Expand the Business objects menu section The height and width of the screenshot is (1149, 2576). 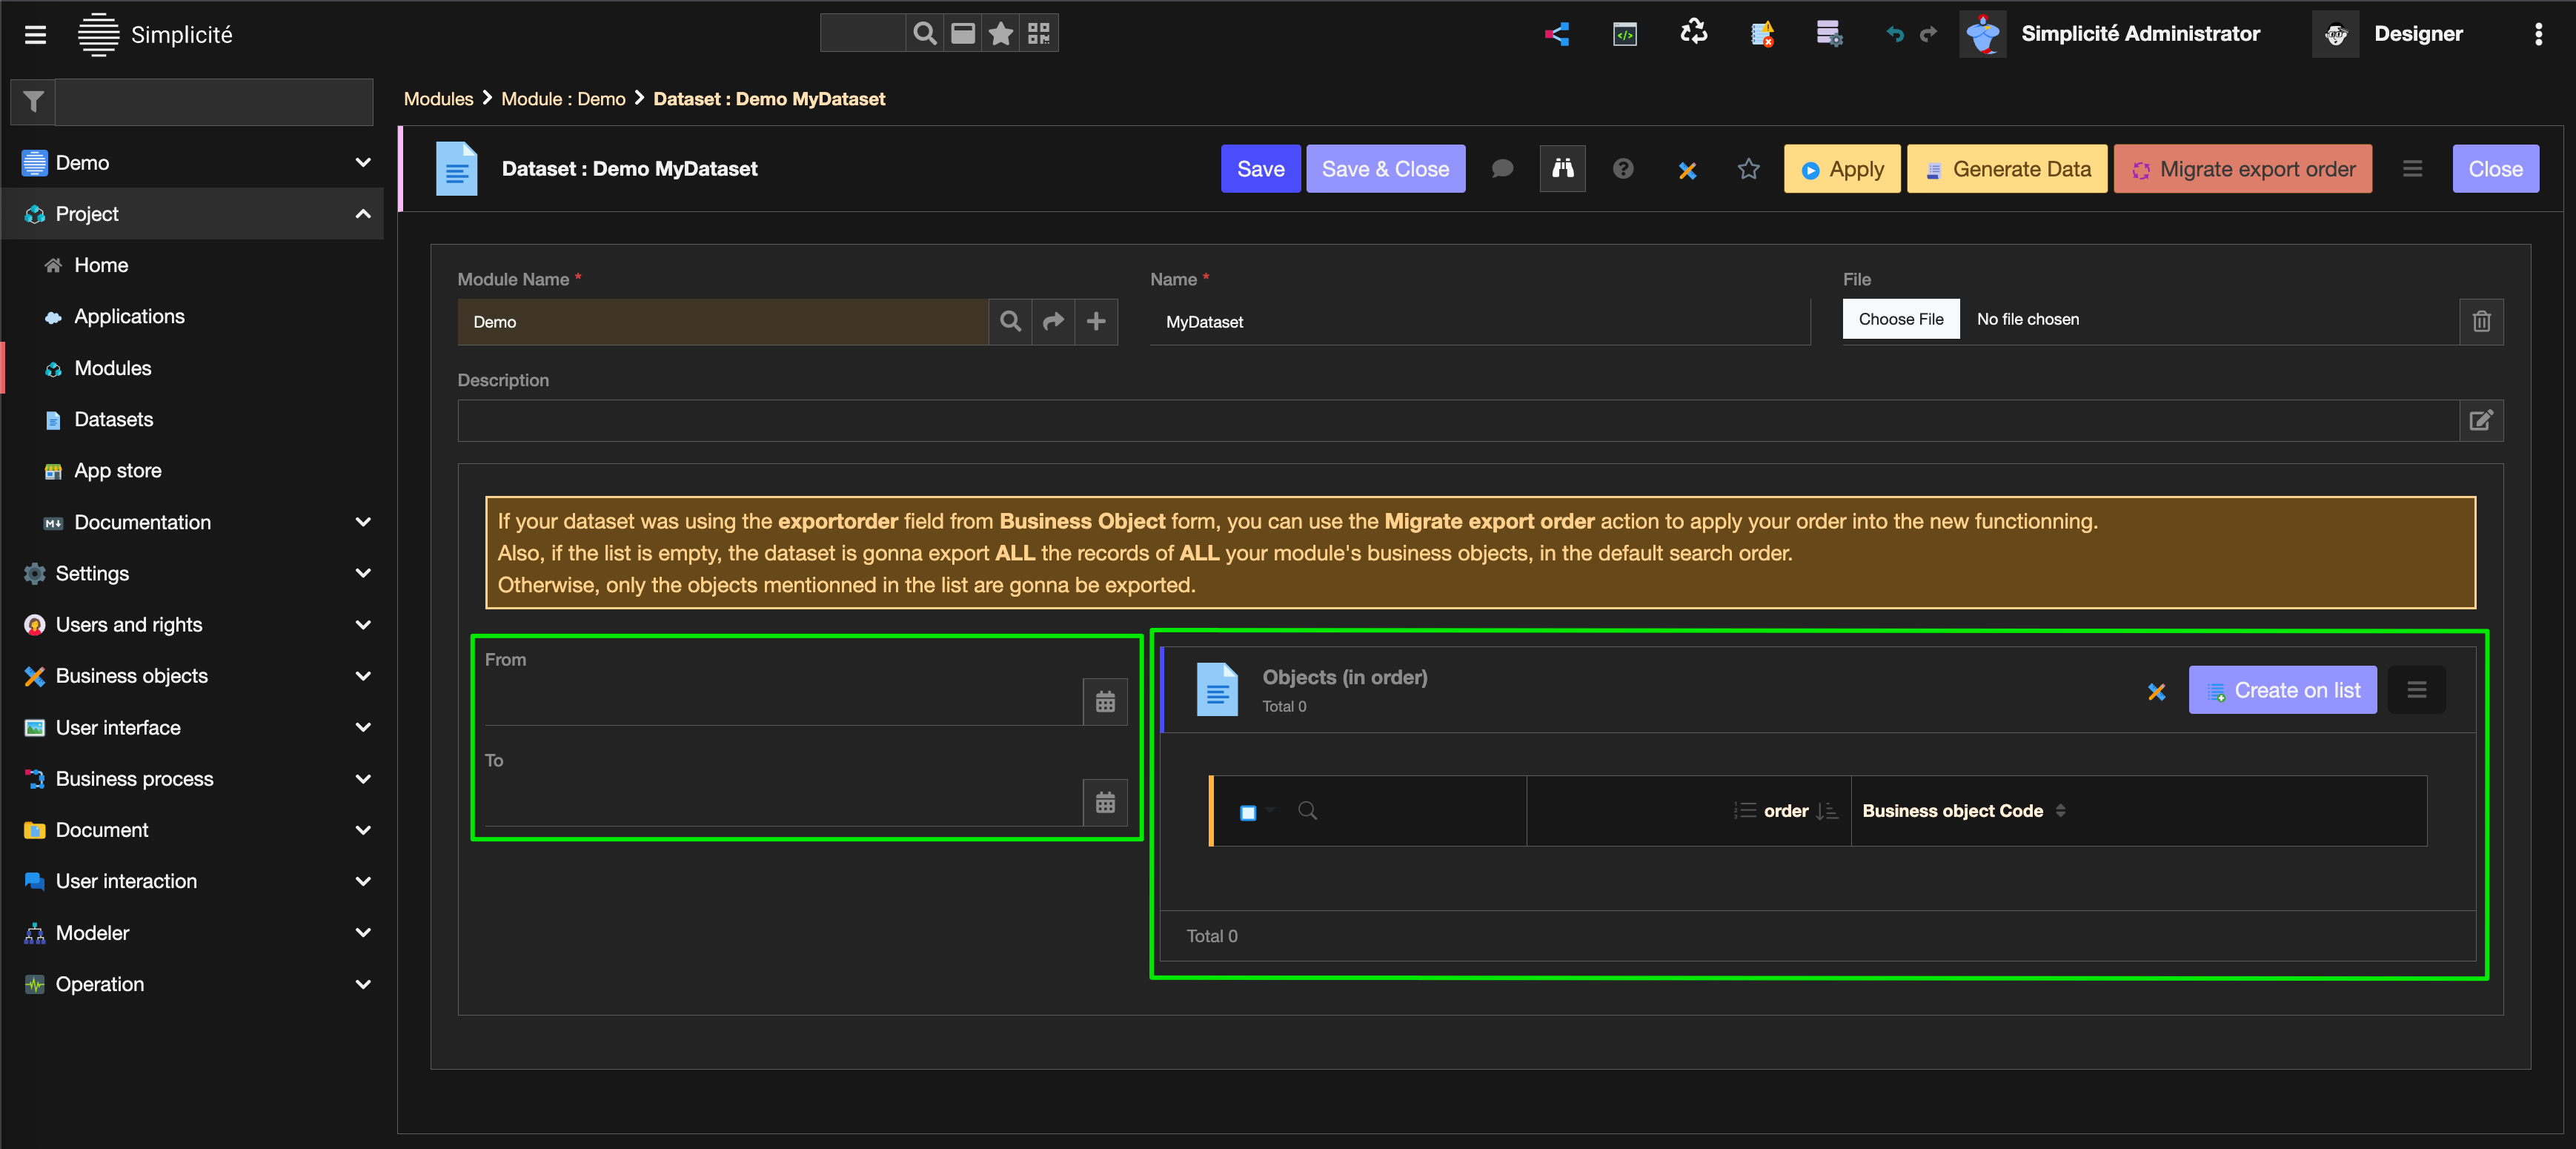(362, 676)
